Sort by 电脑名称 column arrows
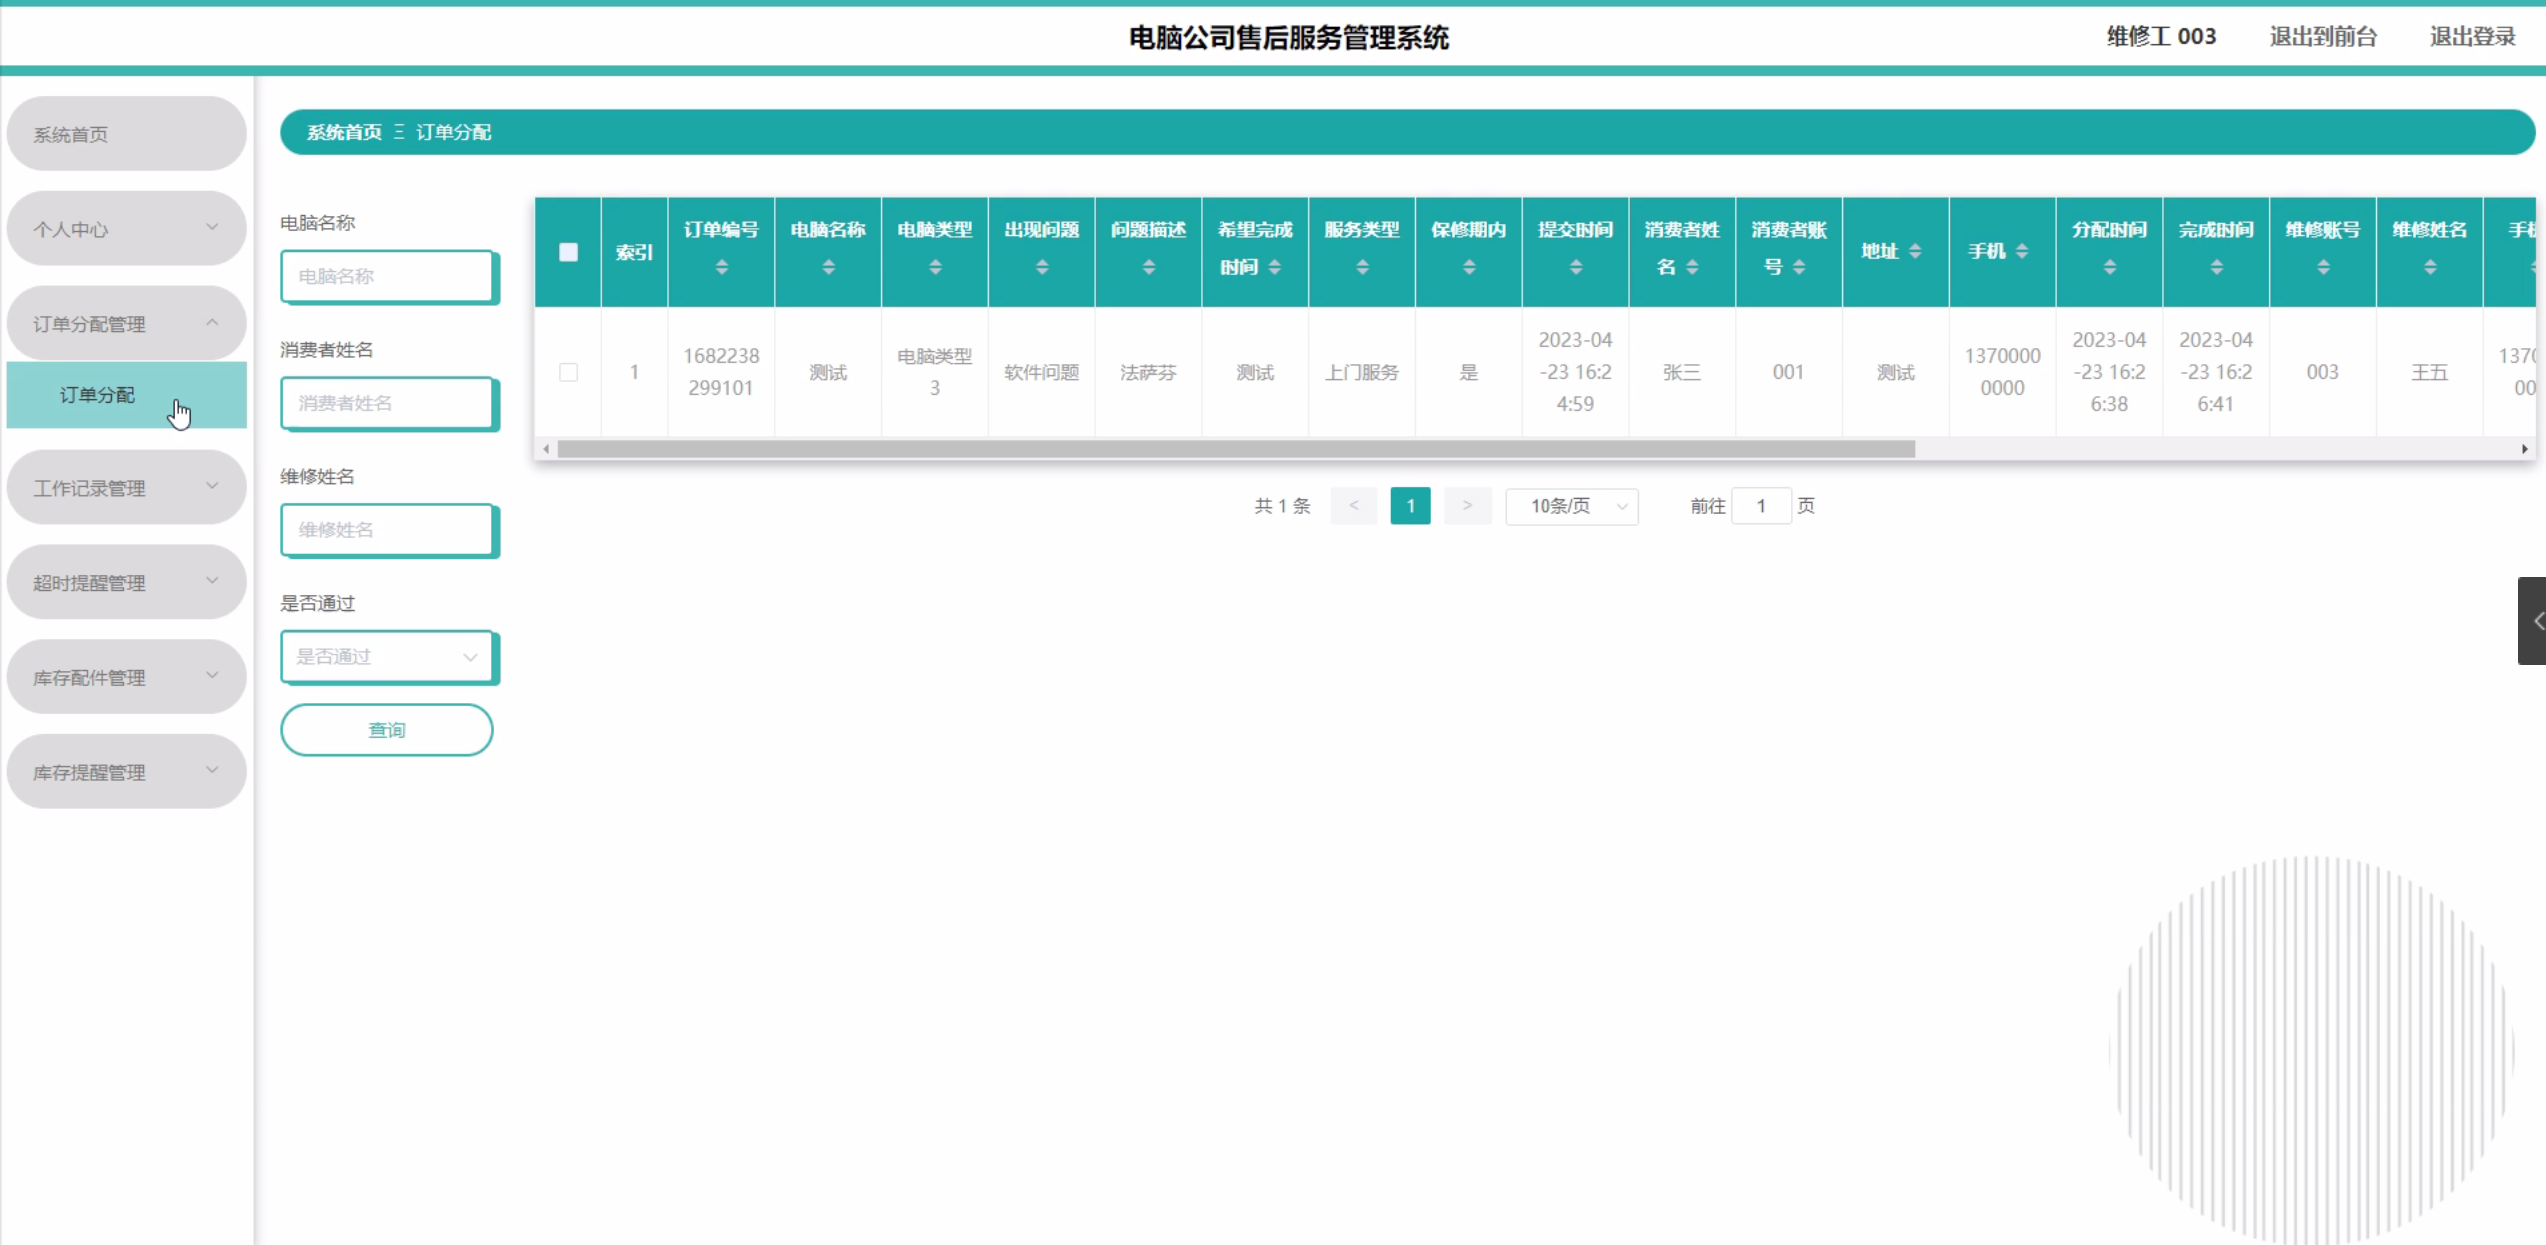Screen dimensions: 2546x1245 828,267
